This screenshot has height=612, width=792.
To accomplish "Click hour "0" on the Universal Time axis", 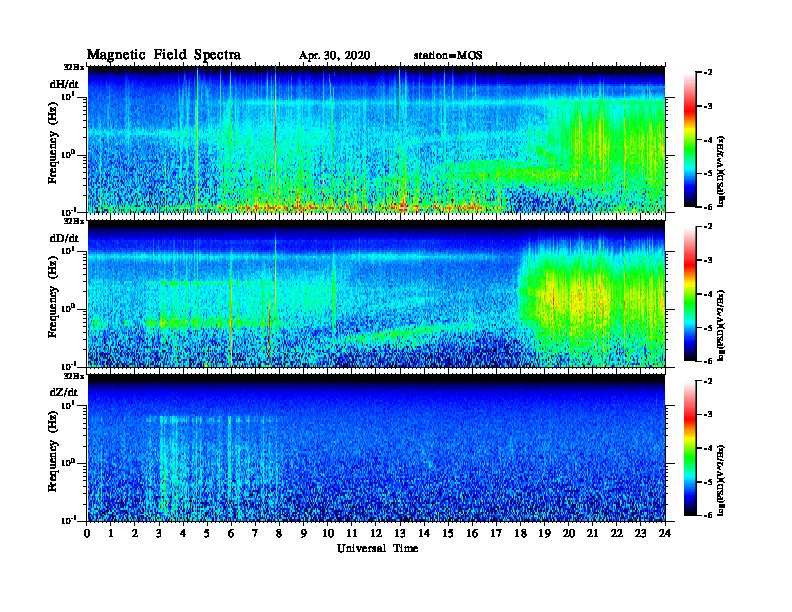I will click(x=87, y=533).
